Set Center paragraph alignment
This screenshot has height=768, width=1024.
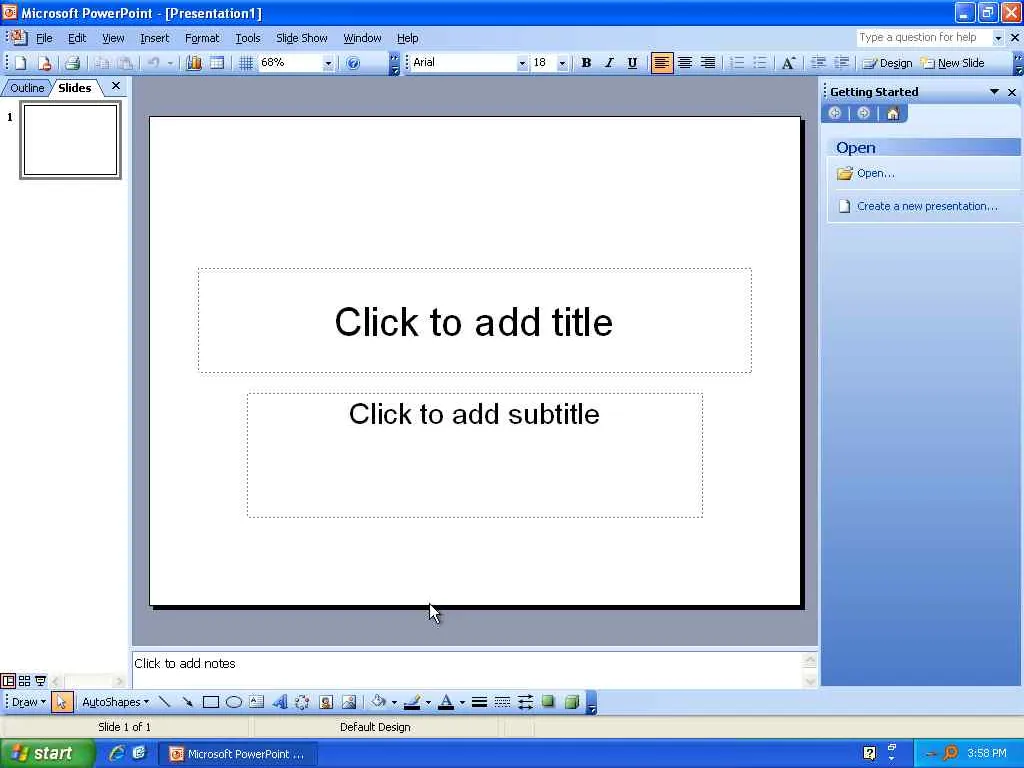point(684,63)
